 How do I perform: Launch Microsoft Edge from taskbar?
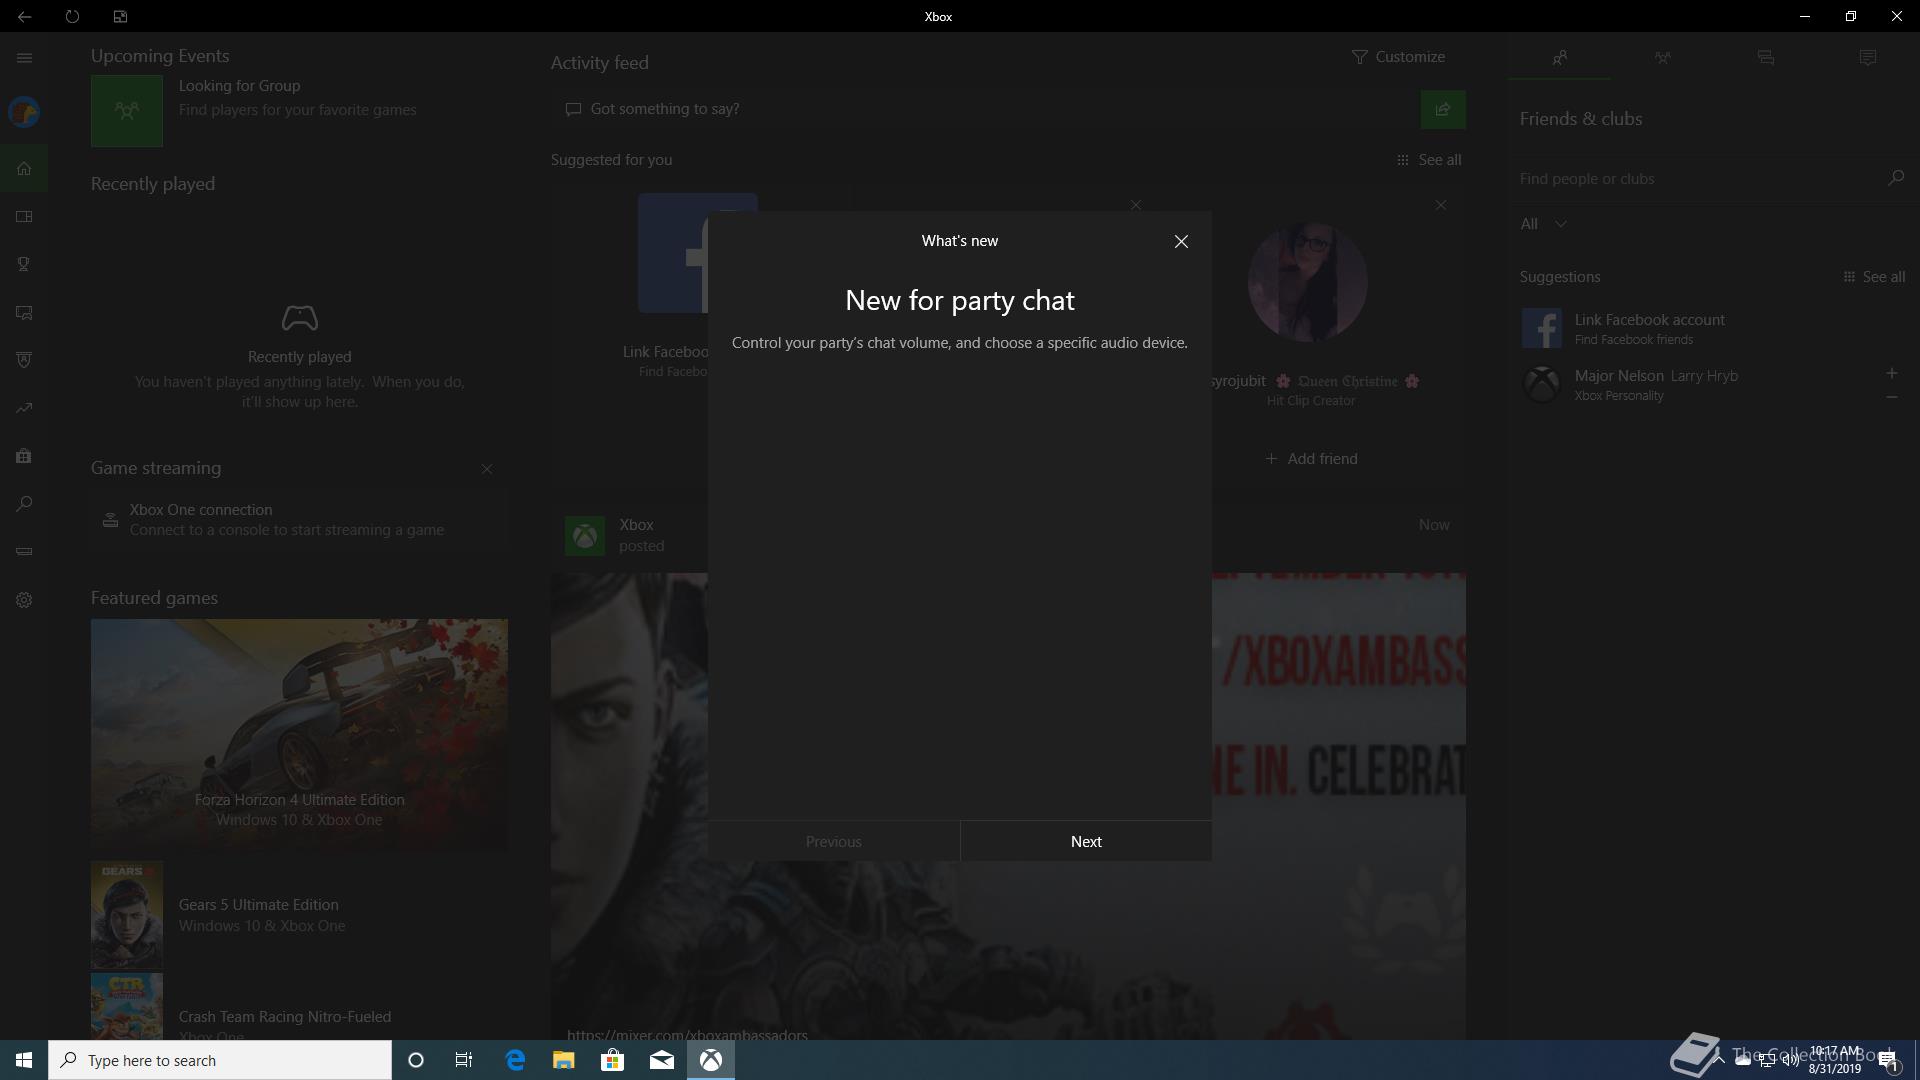(x=515, y=1060)
